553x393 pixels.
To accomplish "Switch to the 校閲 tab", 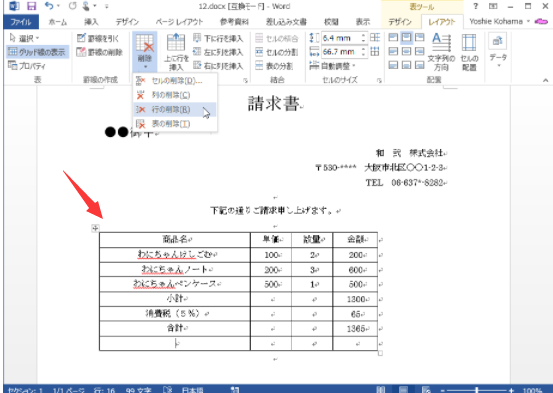I will [331, 22].
